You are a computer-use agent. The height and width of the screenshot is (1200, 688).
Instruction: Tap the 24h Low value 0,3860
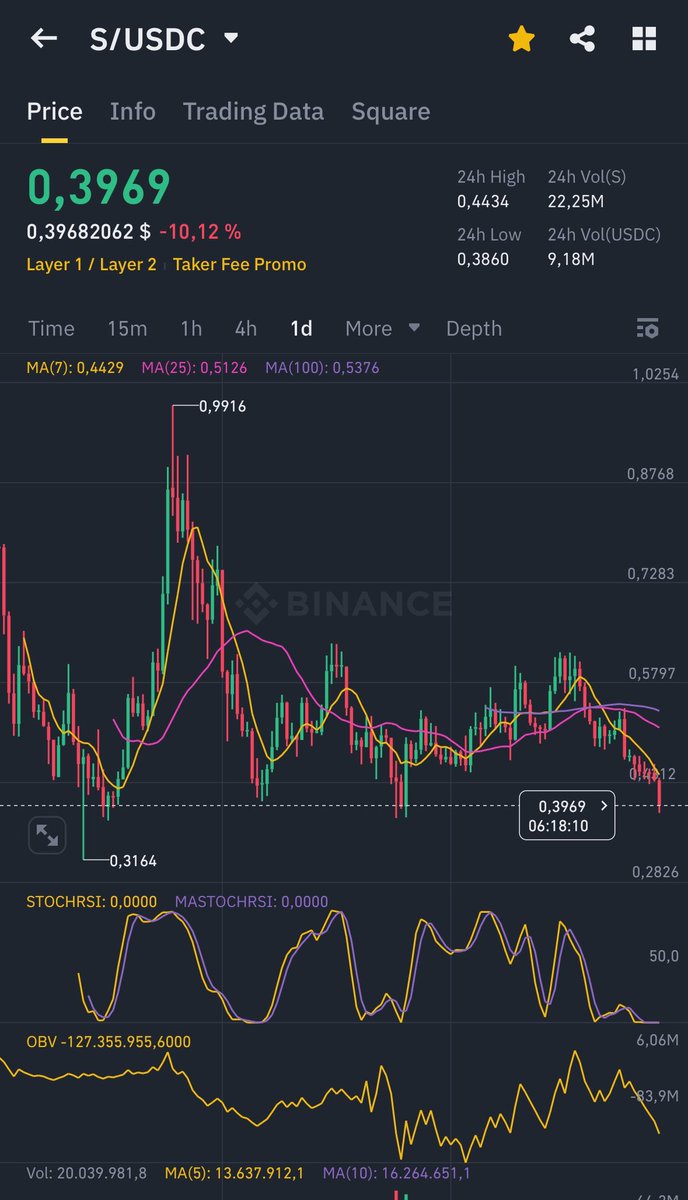[x=483, y=260]
